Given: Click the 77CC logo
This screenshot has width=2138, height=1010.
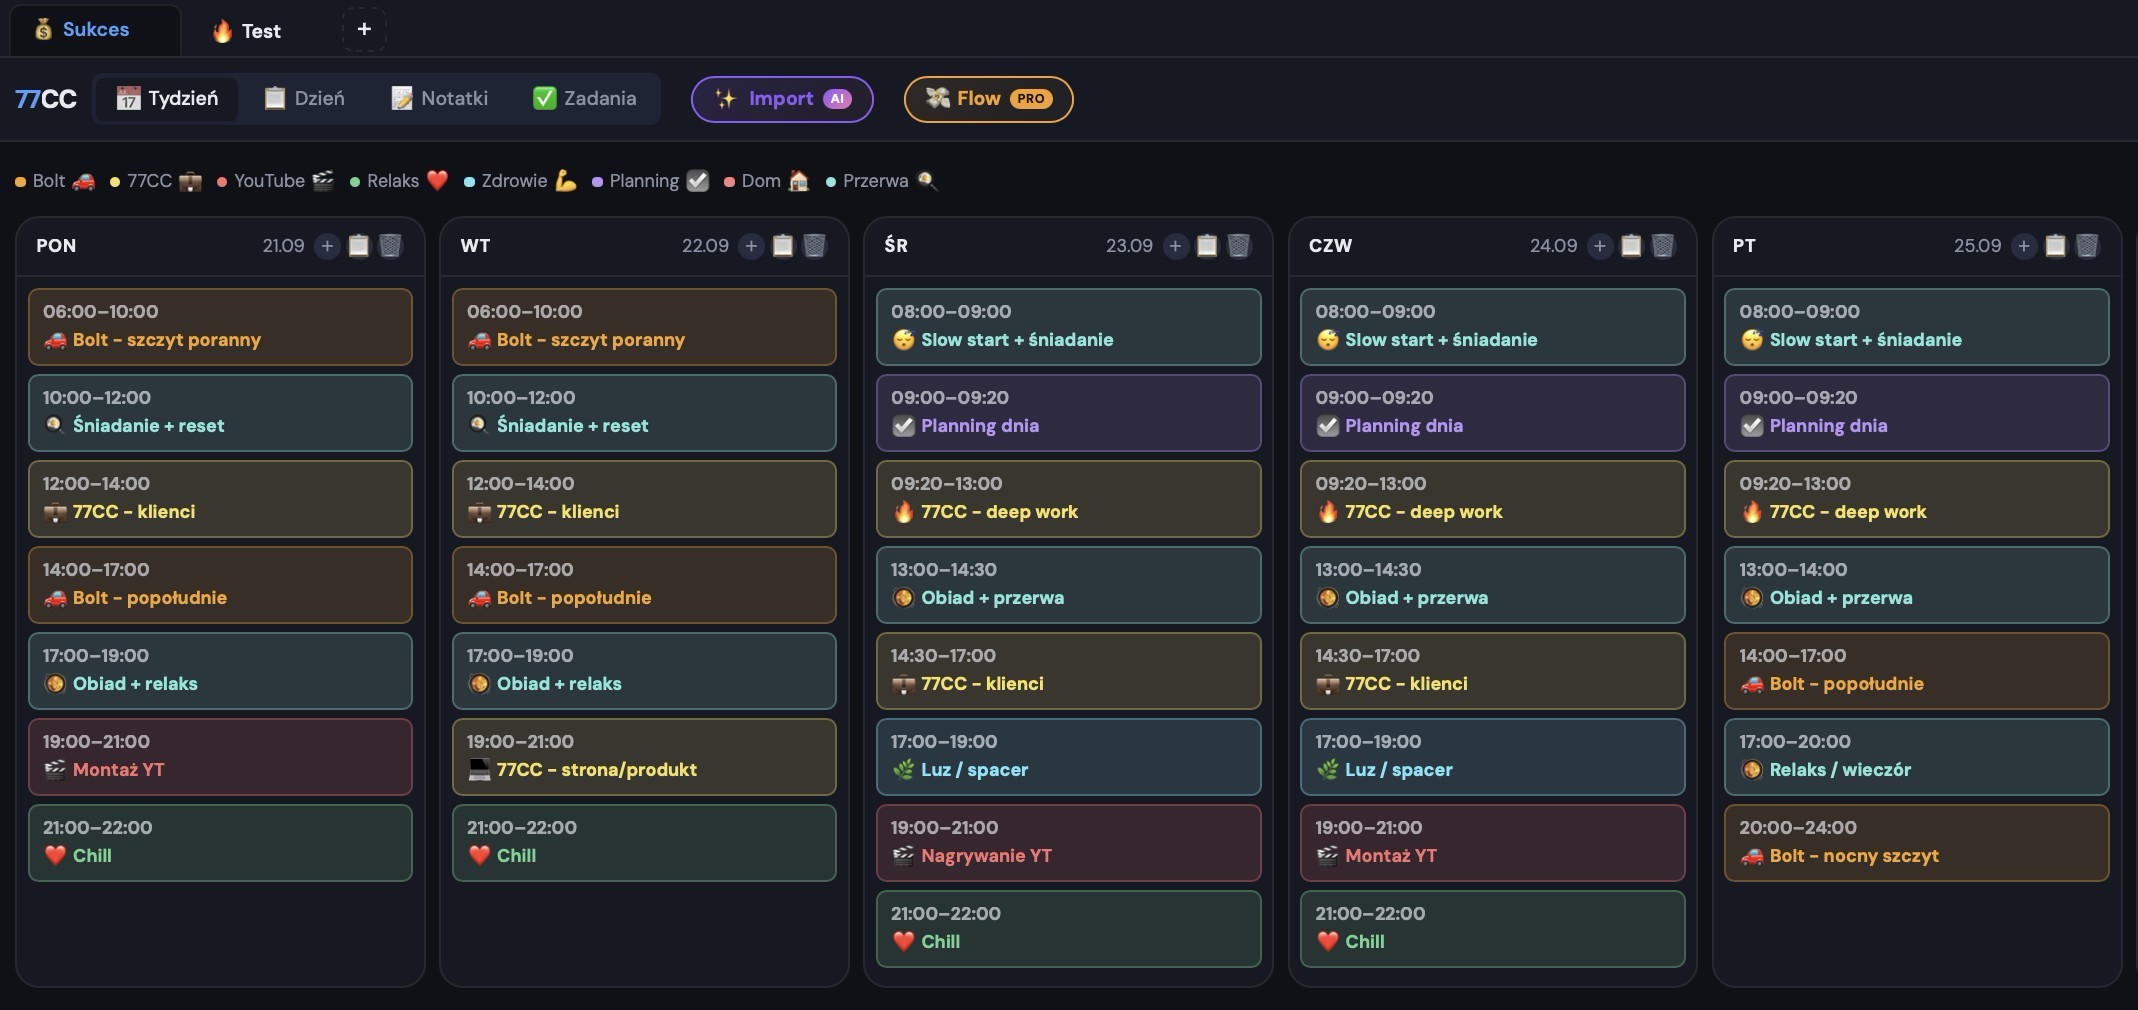Looking at the screenshot, I should click(46, 99).
